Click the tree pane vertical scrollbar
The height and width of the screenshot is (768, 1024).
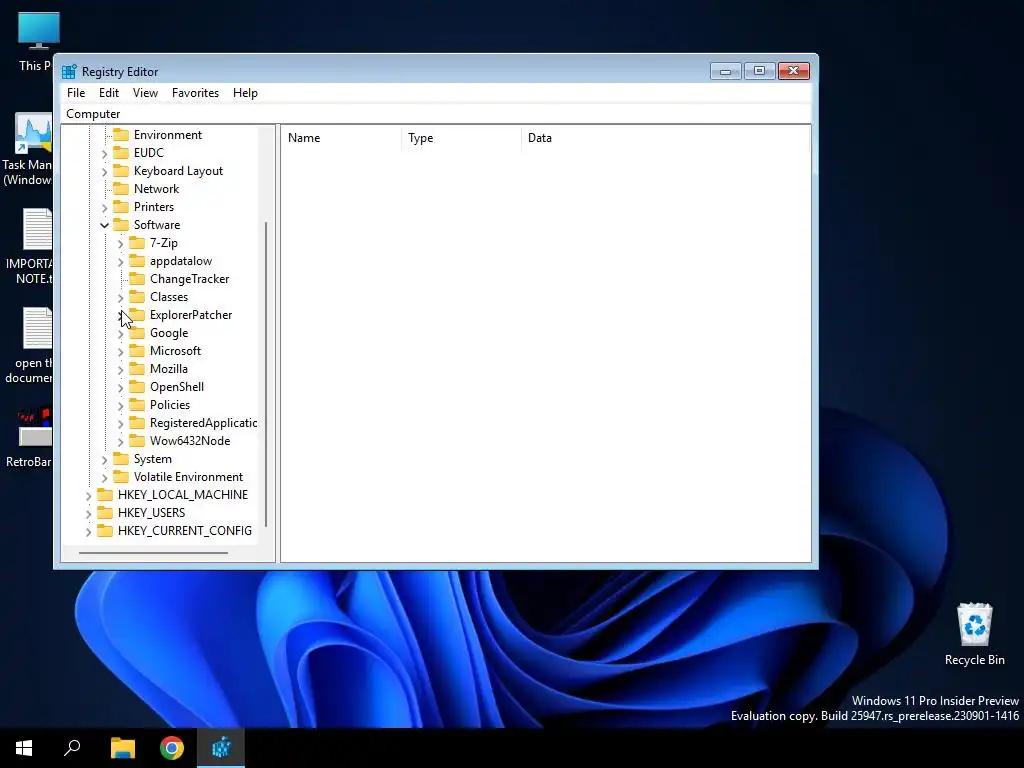266,374
